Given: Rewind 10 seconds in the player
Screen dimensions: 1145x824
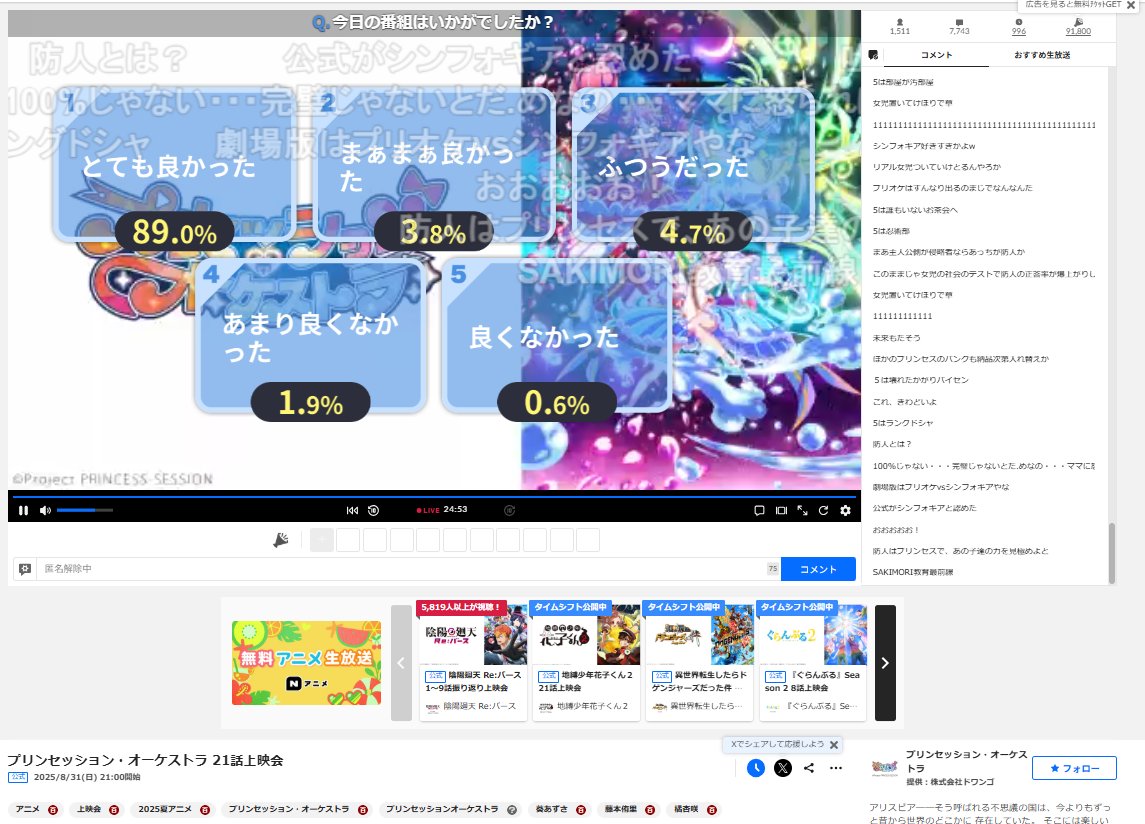Looking at the screenshot, I should coord(373,511).
